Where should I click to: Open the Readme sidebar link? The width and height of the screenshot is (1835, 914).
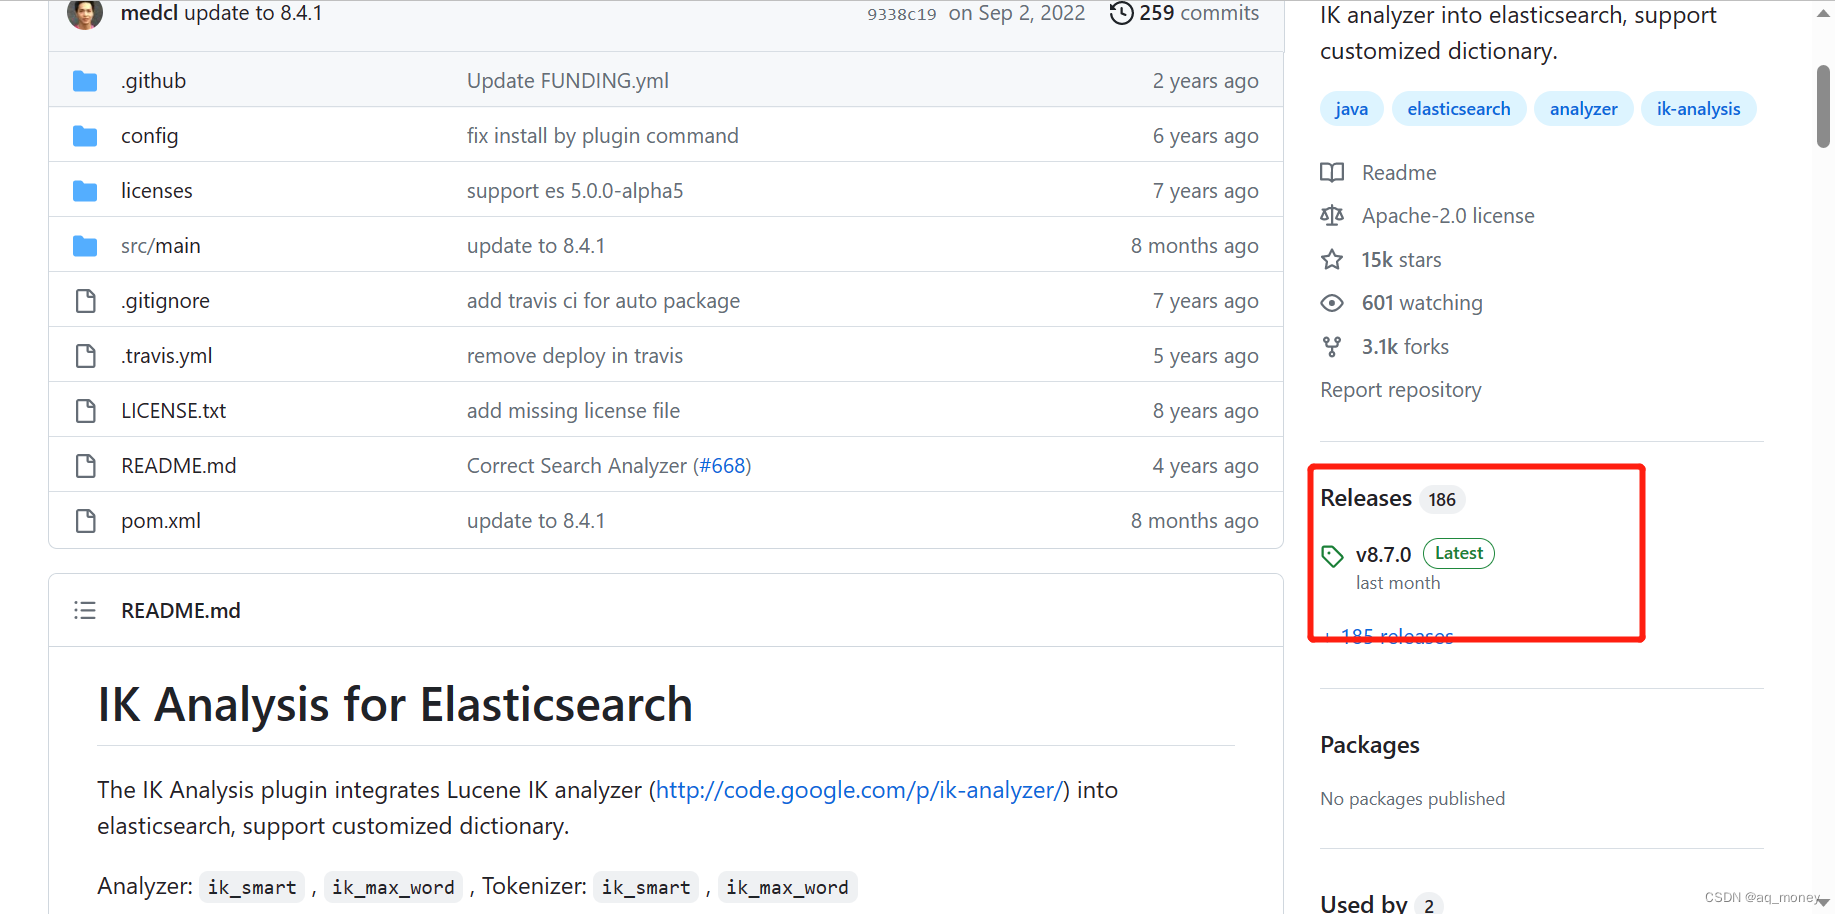click(x=1399, y=173)
